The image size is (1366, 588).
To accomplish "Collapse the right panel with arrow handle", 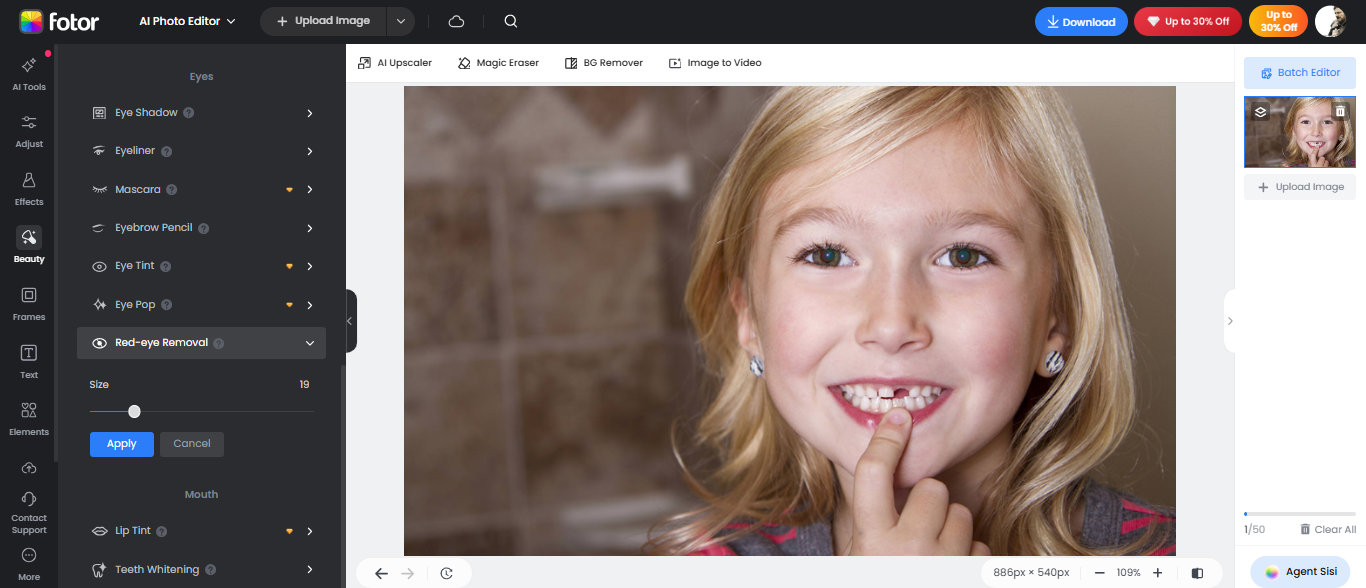I will (x=1230, y=321).
